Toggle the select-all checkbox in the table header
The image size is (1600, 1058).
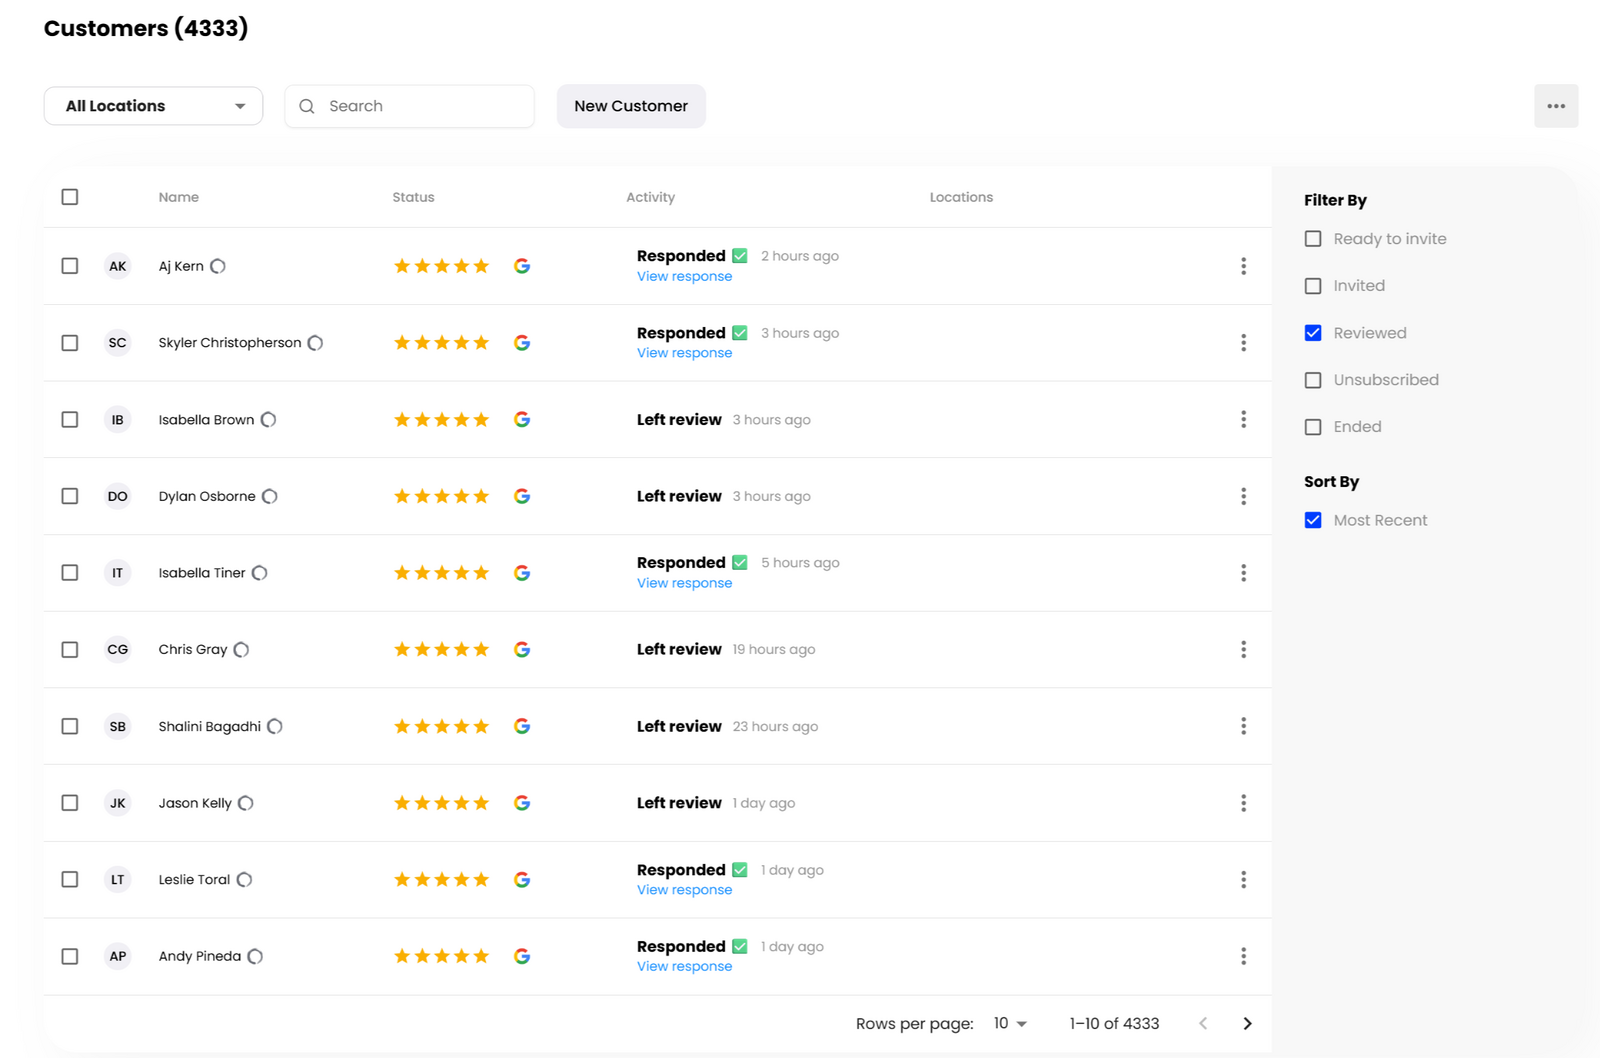(x=70, y=197)
